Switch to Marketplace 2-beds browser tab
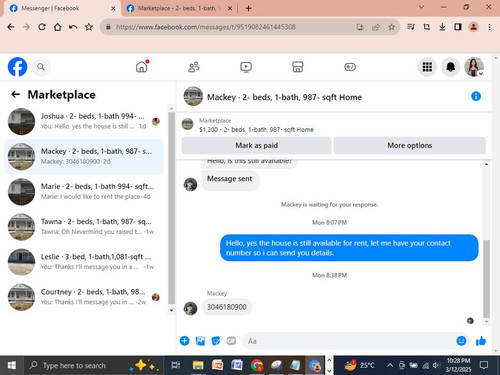 (177, 8)
